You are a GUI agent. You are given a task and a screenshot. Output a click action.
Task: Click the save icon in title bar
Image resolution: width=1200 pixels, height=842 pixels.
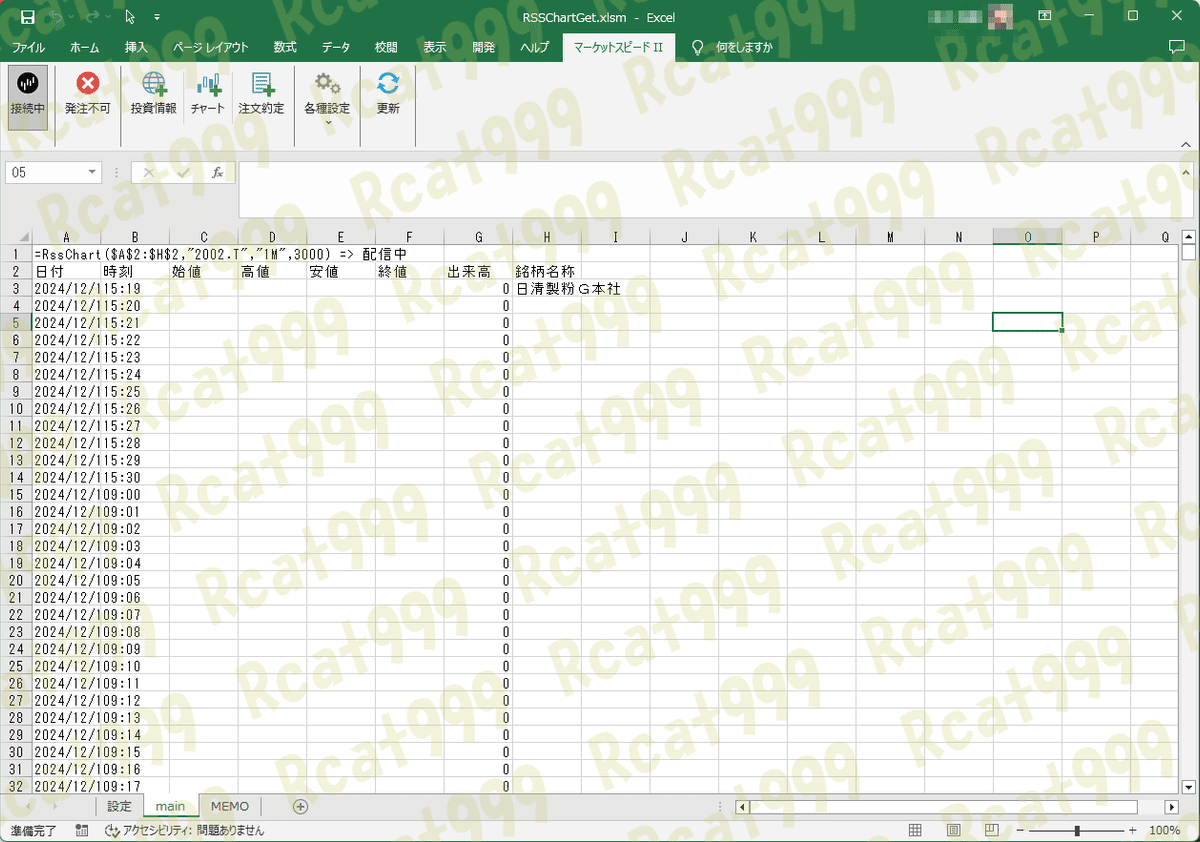(x=28, y=17)
